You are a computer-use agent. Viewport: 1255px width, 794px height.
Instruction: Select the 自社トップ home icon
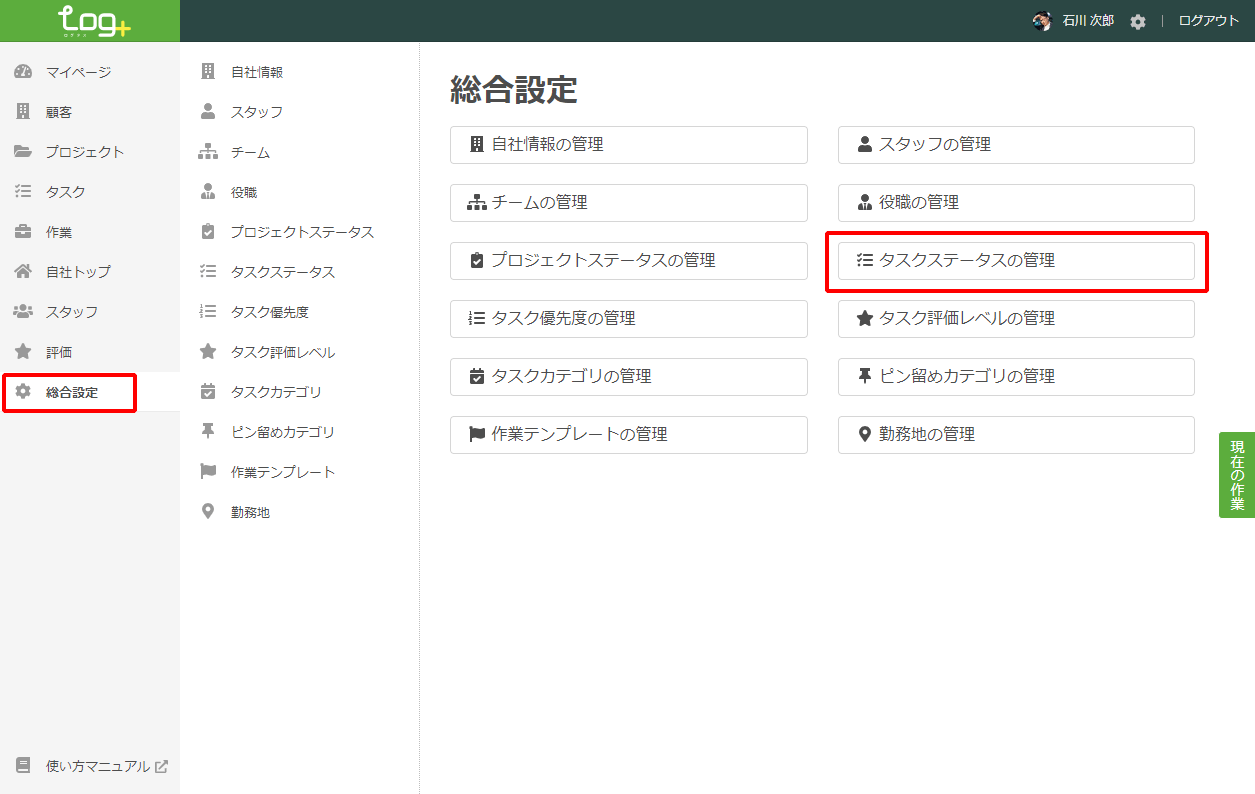pos(22,271)
